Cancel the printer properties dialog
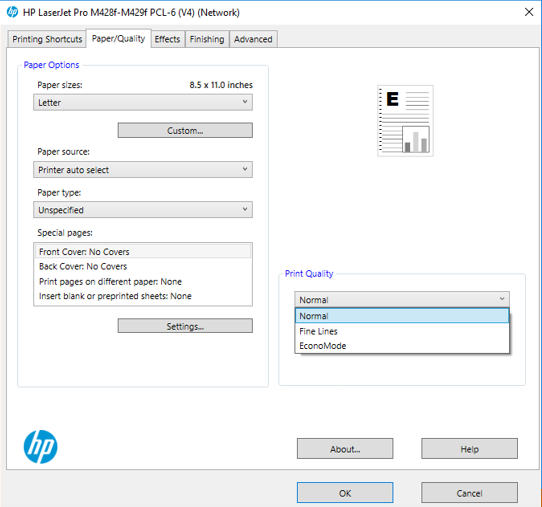 pos(469,492)
